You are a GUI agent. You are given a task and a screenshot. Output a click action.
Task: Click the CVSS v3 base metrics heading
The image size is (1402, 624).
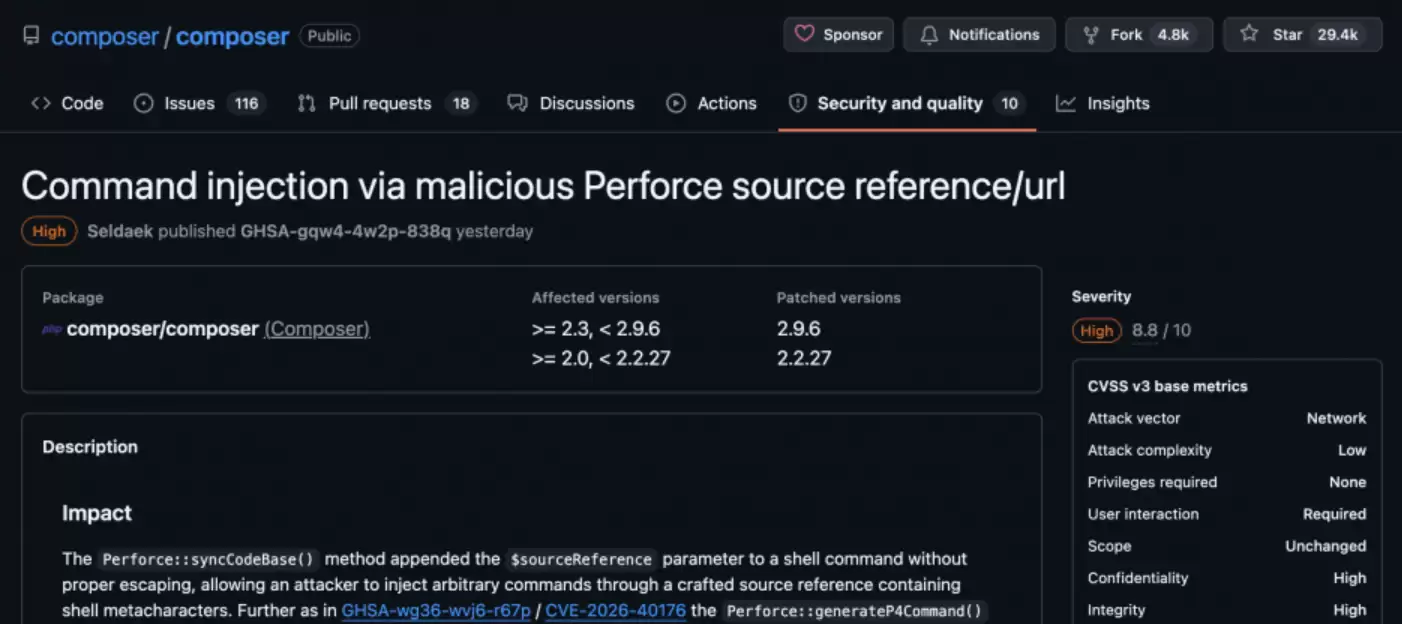click(x=1168, y=386)
